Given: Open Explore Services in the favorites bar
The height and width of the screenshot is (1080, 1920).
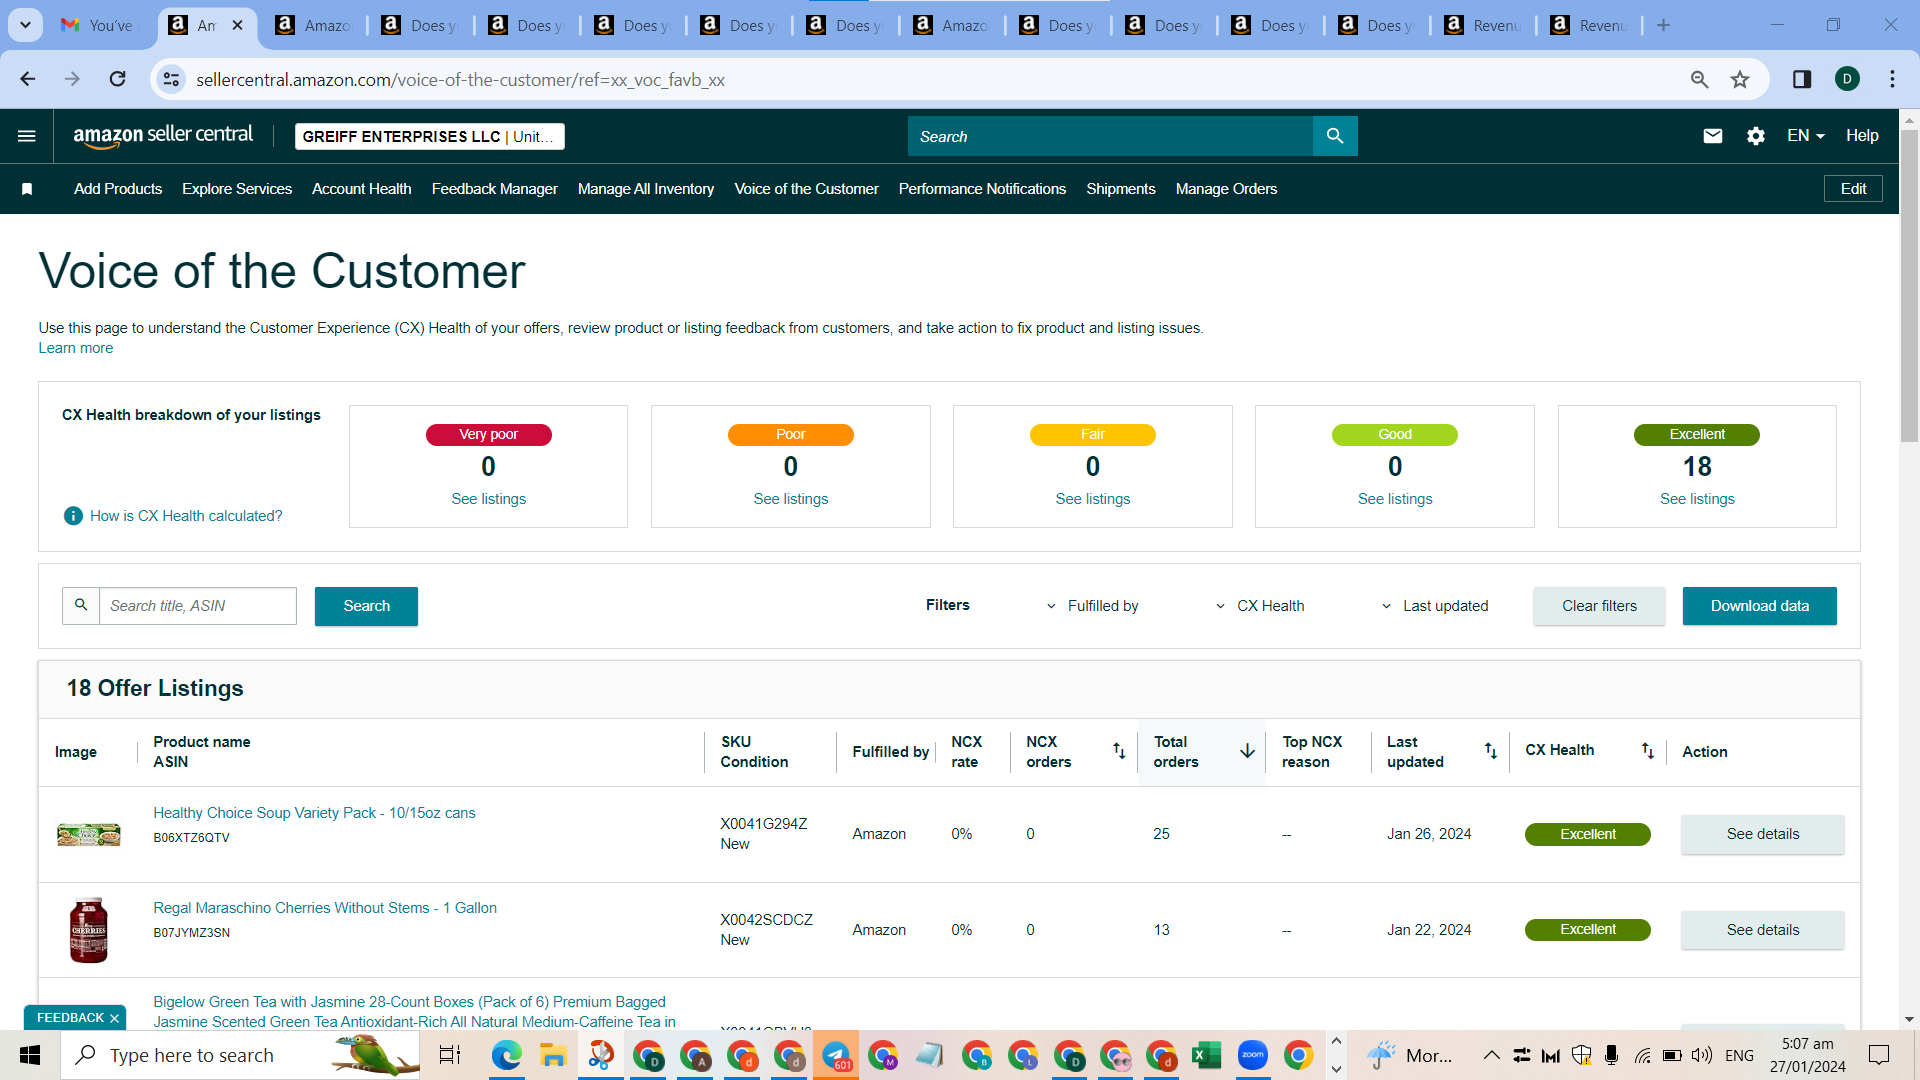Looking at the screenshot, I should (x=237, y=189).
